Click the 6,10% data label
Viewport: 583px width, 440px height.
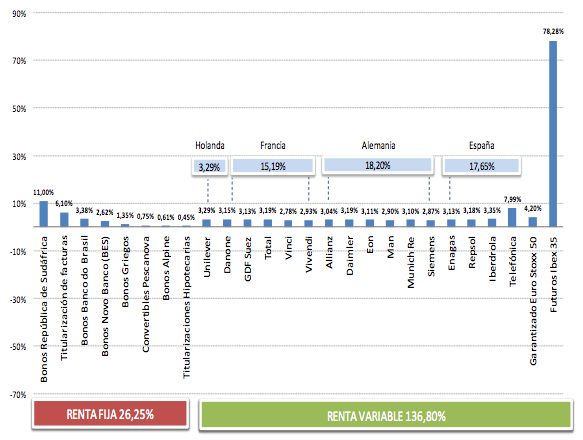point(64,203)
